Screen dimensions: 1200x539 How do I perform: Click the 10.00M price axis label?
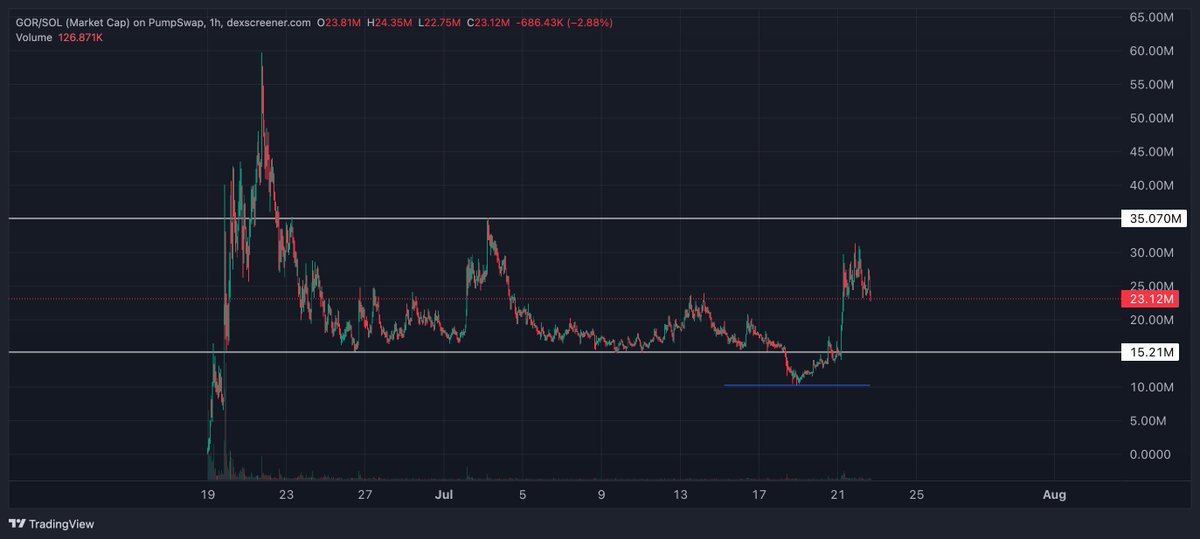[1152, 387]
